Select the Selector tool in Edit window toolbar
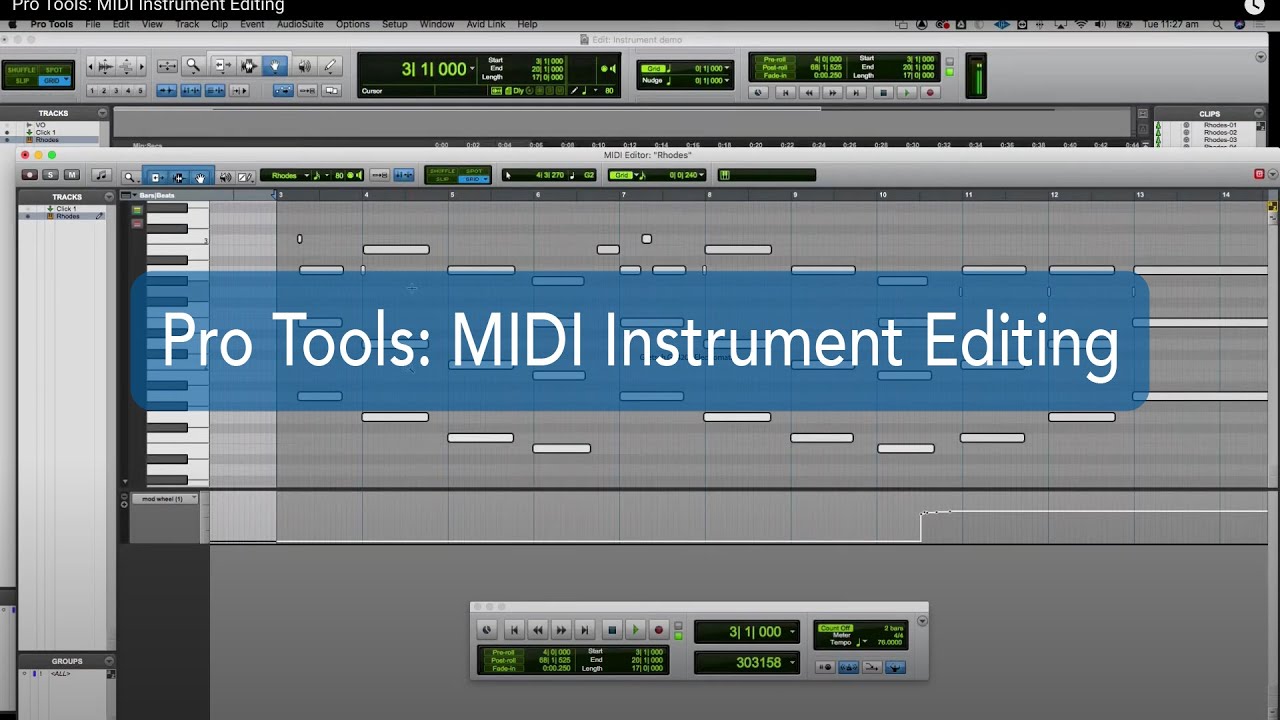Image resolution: width=1280 pixels, height=720 pixels. point(249,66)
